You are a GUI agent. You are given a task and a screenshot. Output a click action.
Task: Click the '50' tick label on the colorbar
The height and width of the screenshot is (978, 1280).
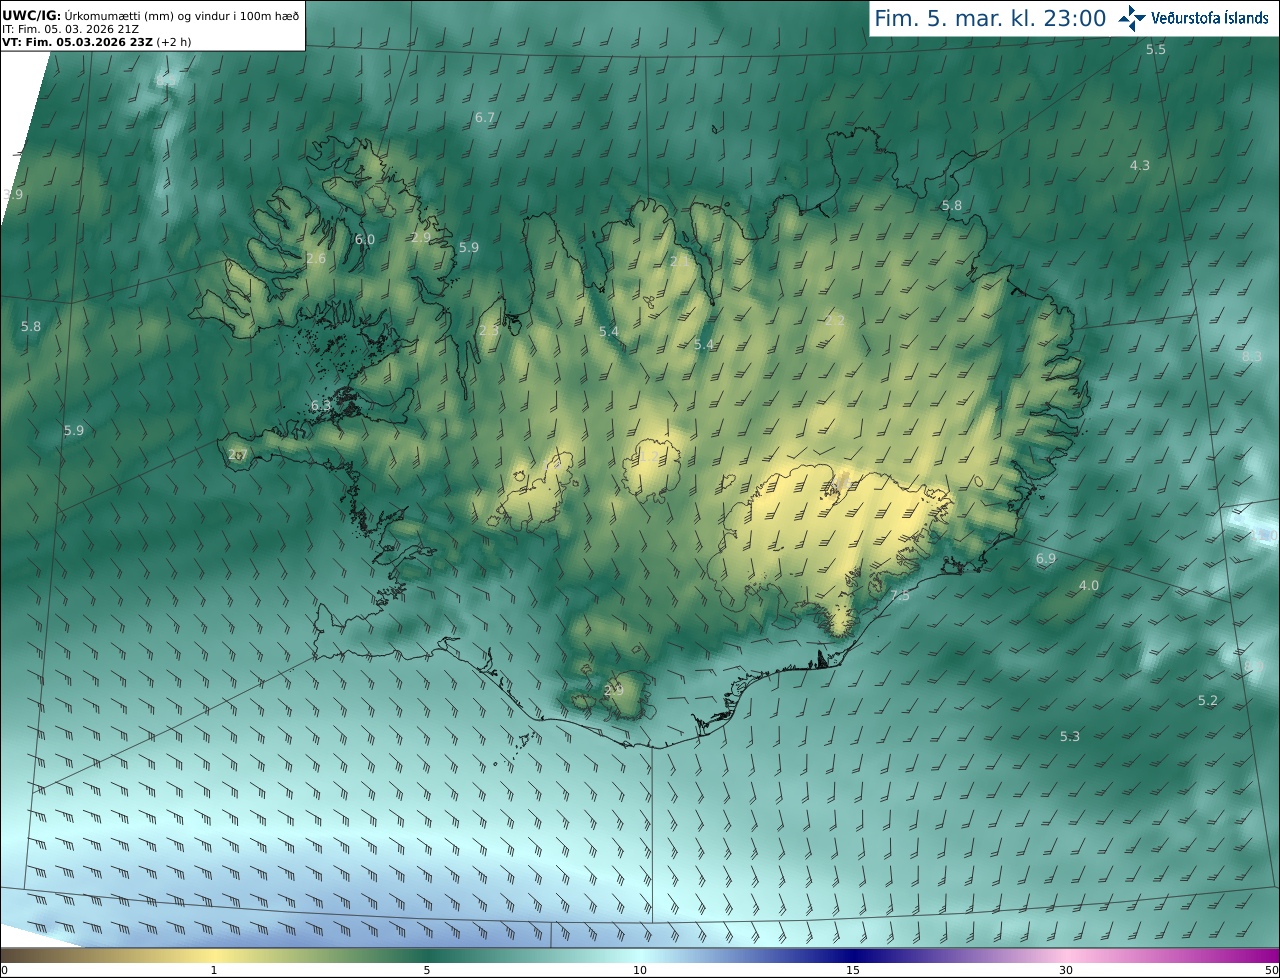1271,970
